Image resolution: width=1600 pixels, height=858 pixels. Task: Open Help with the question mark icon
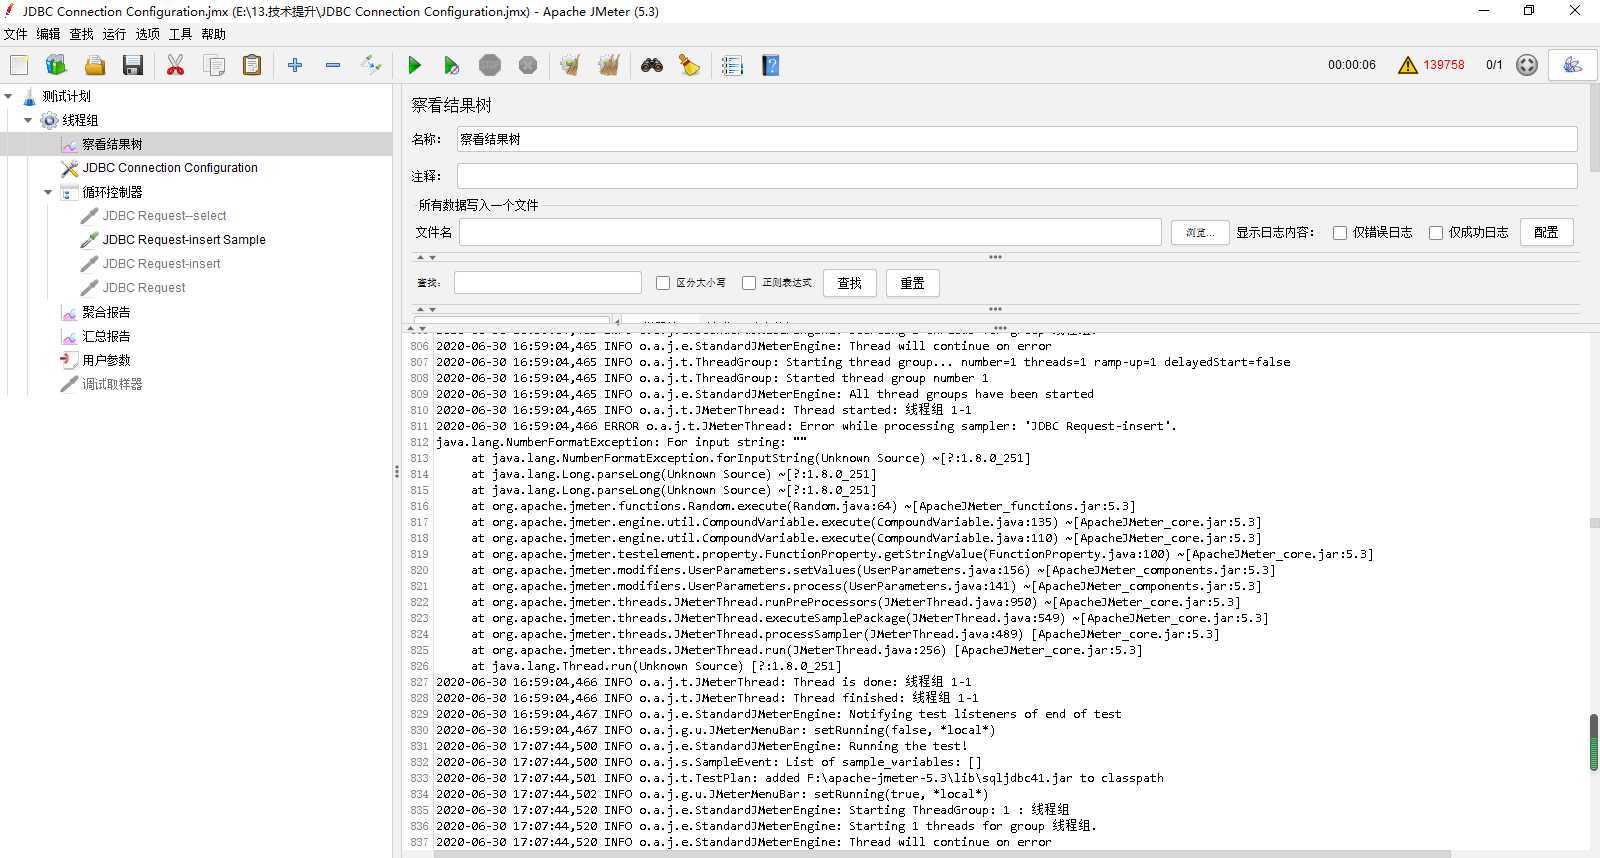pyautogui.click(x=770, y=65)
